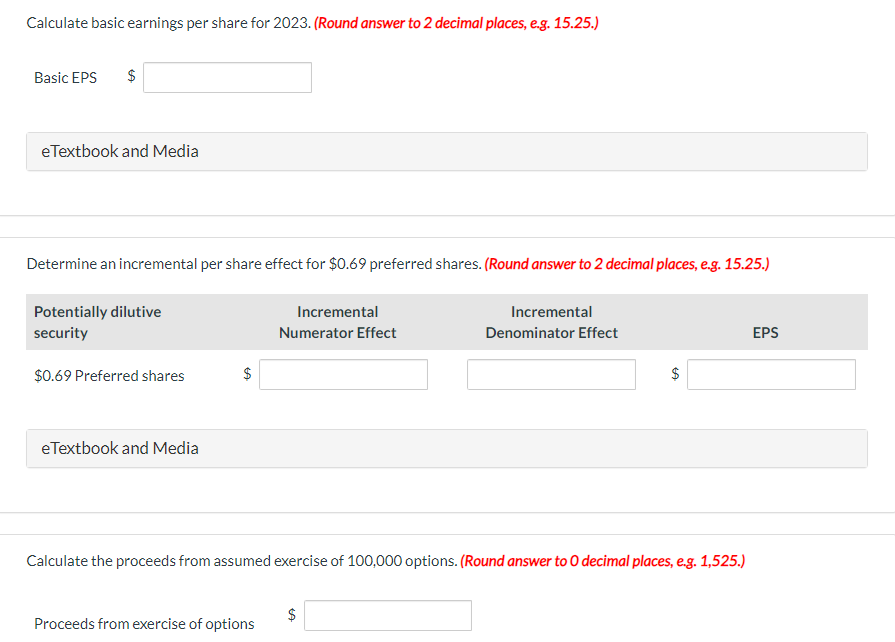Click the 'Proceeds from exercise of options' label
This screenshot has width=895, height=642.
(x=144, y=624)
